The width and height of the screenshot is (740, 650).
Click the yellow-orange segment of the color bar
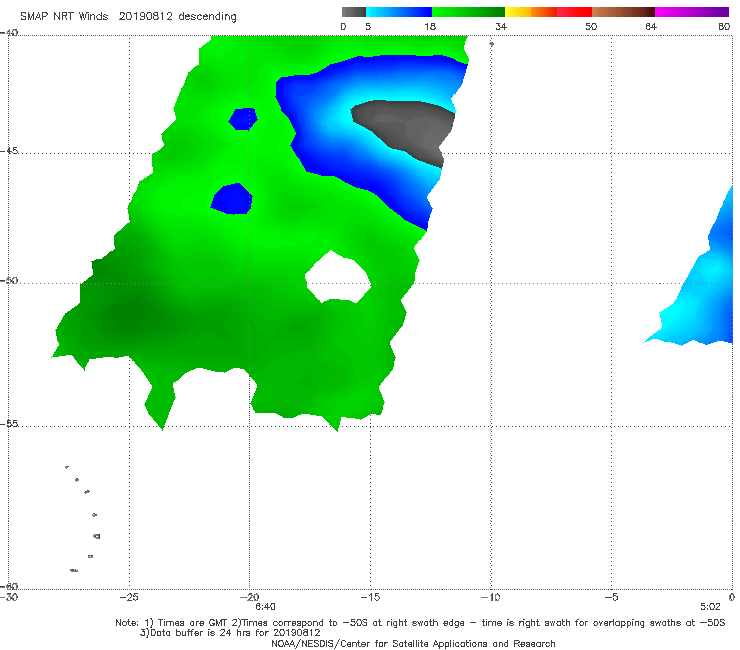pyautogui.click(x=530, y=12)
